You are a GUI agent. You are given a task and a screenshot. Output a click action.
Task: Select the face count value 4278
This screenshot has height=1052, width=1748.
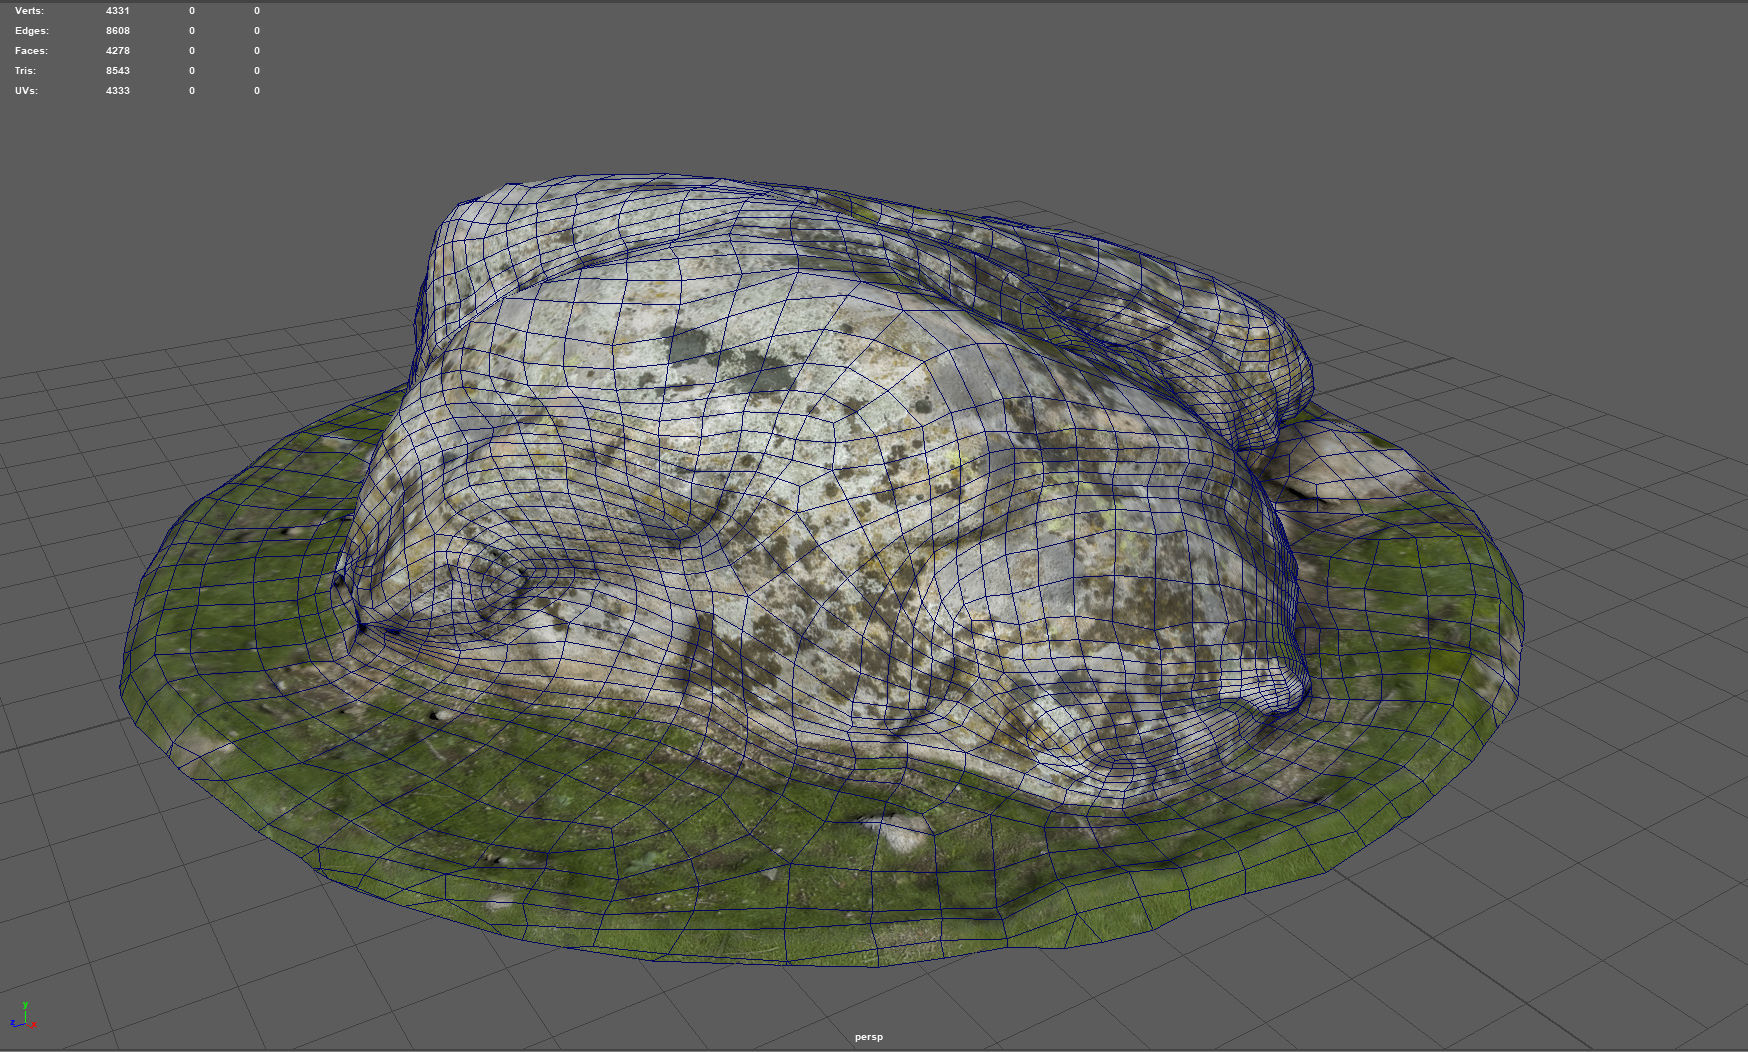tap(118, 51)
